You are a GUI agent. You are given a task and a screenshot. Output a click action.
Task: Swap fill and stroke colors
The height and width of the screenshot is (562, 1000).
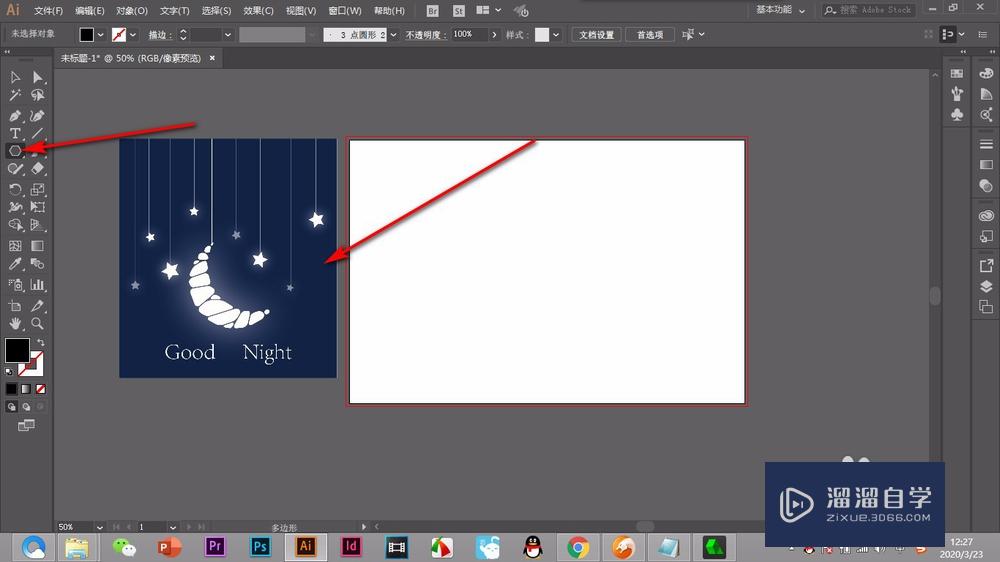[x=41, y=343]
